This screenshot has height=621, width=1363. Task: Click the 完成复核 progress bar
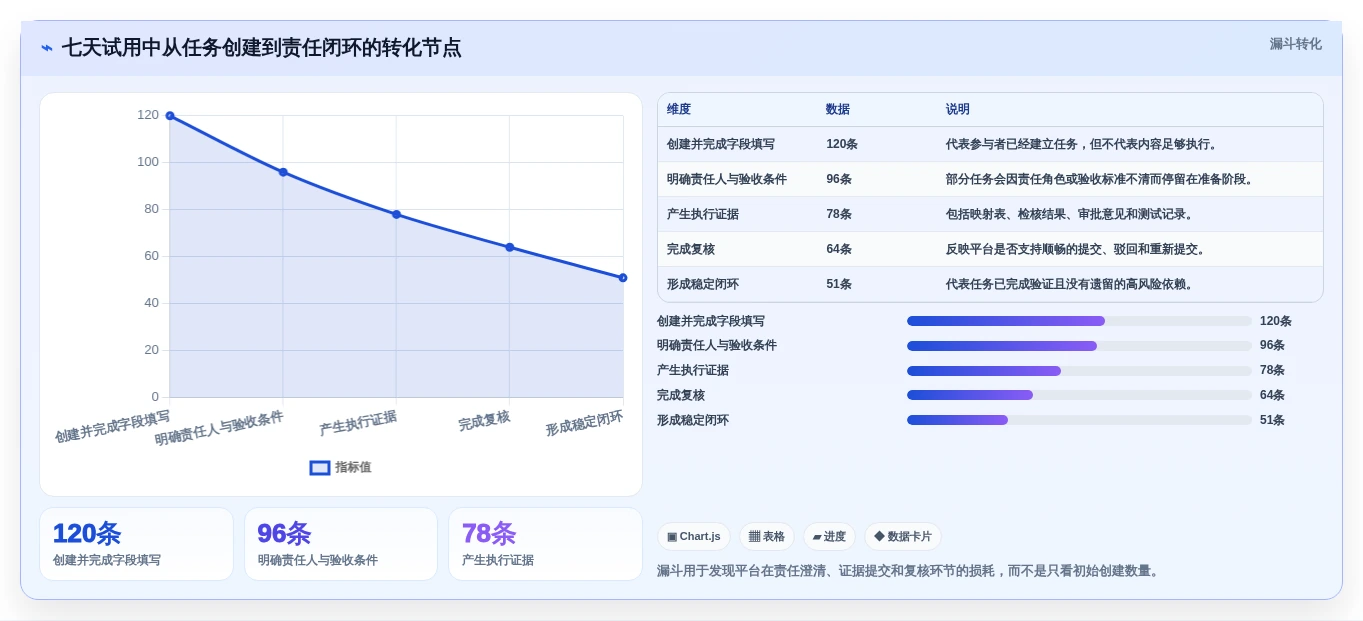click(1079, 395)
